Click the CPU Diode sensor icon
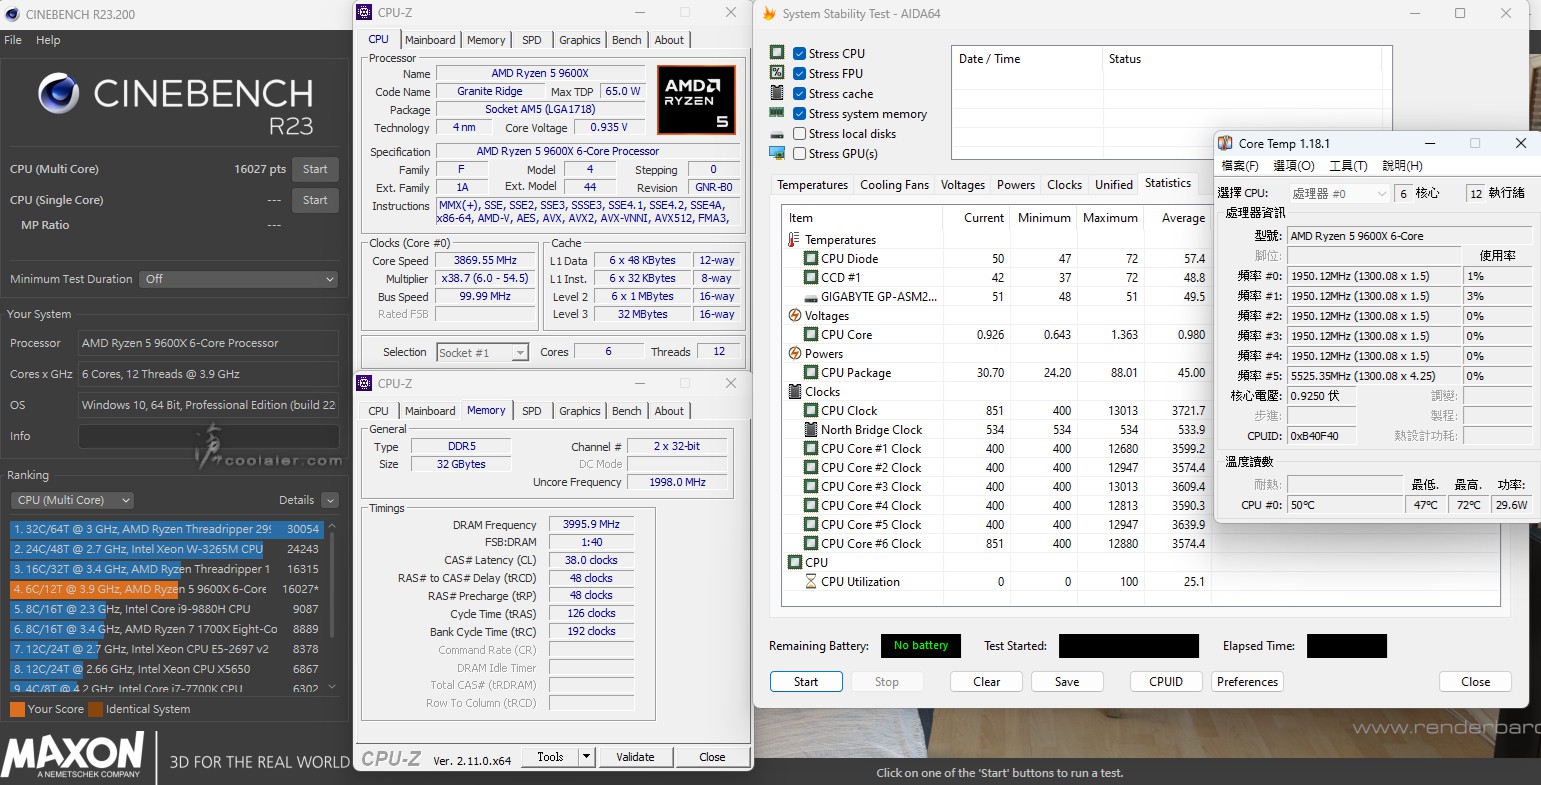The width and height of the screenshot is (1541, 785). click(811, 259)
